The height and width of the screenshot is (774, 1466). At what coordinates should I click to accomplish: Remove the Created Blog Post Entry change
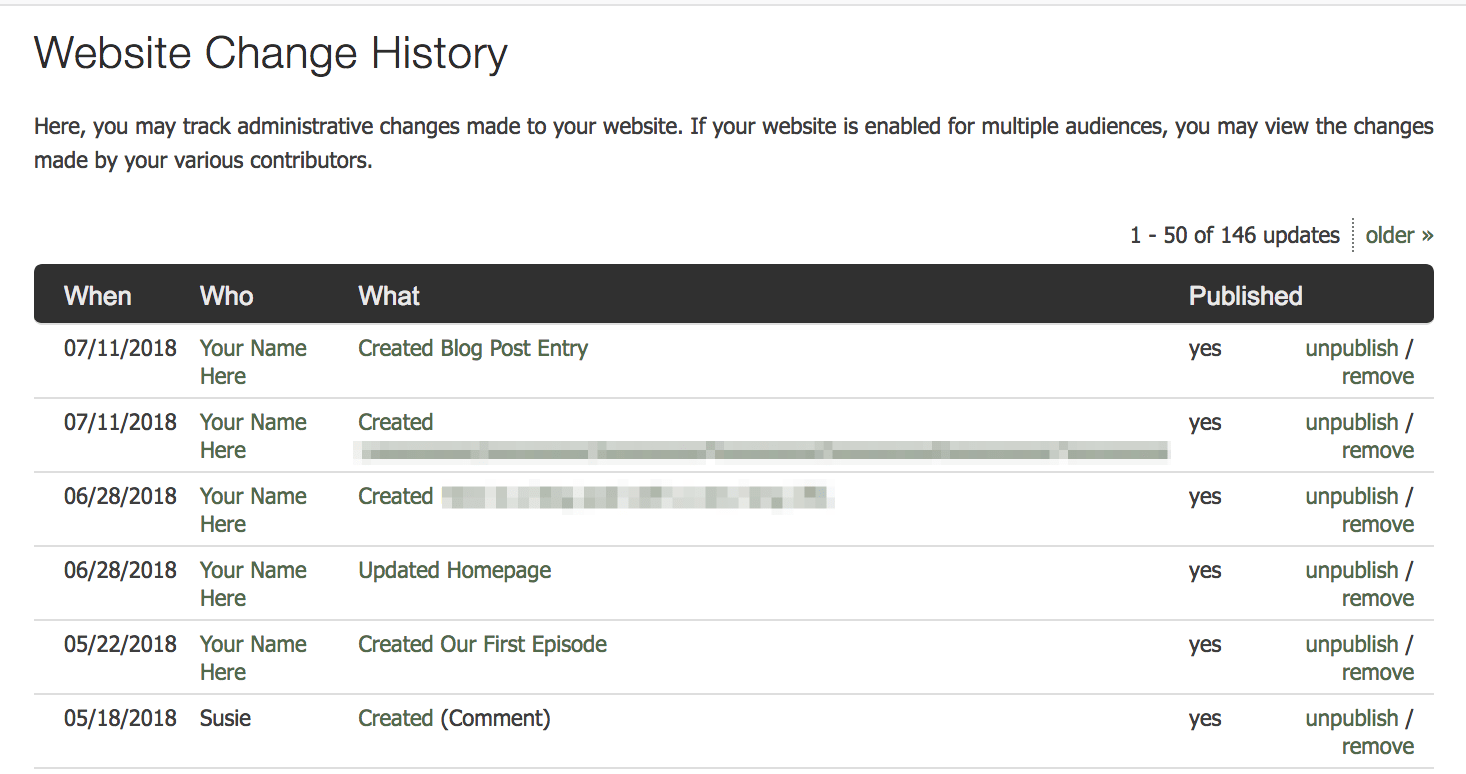(x=1378, y=376)
